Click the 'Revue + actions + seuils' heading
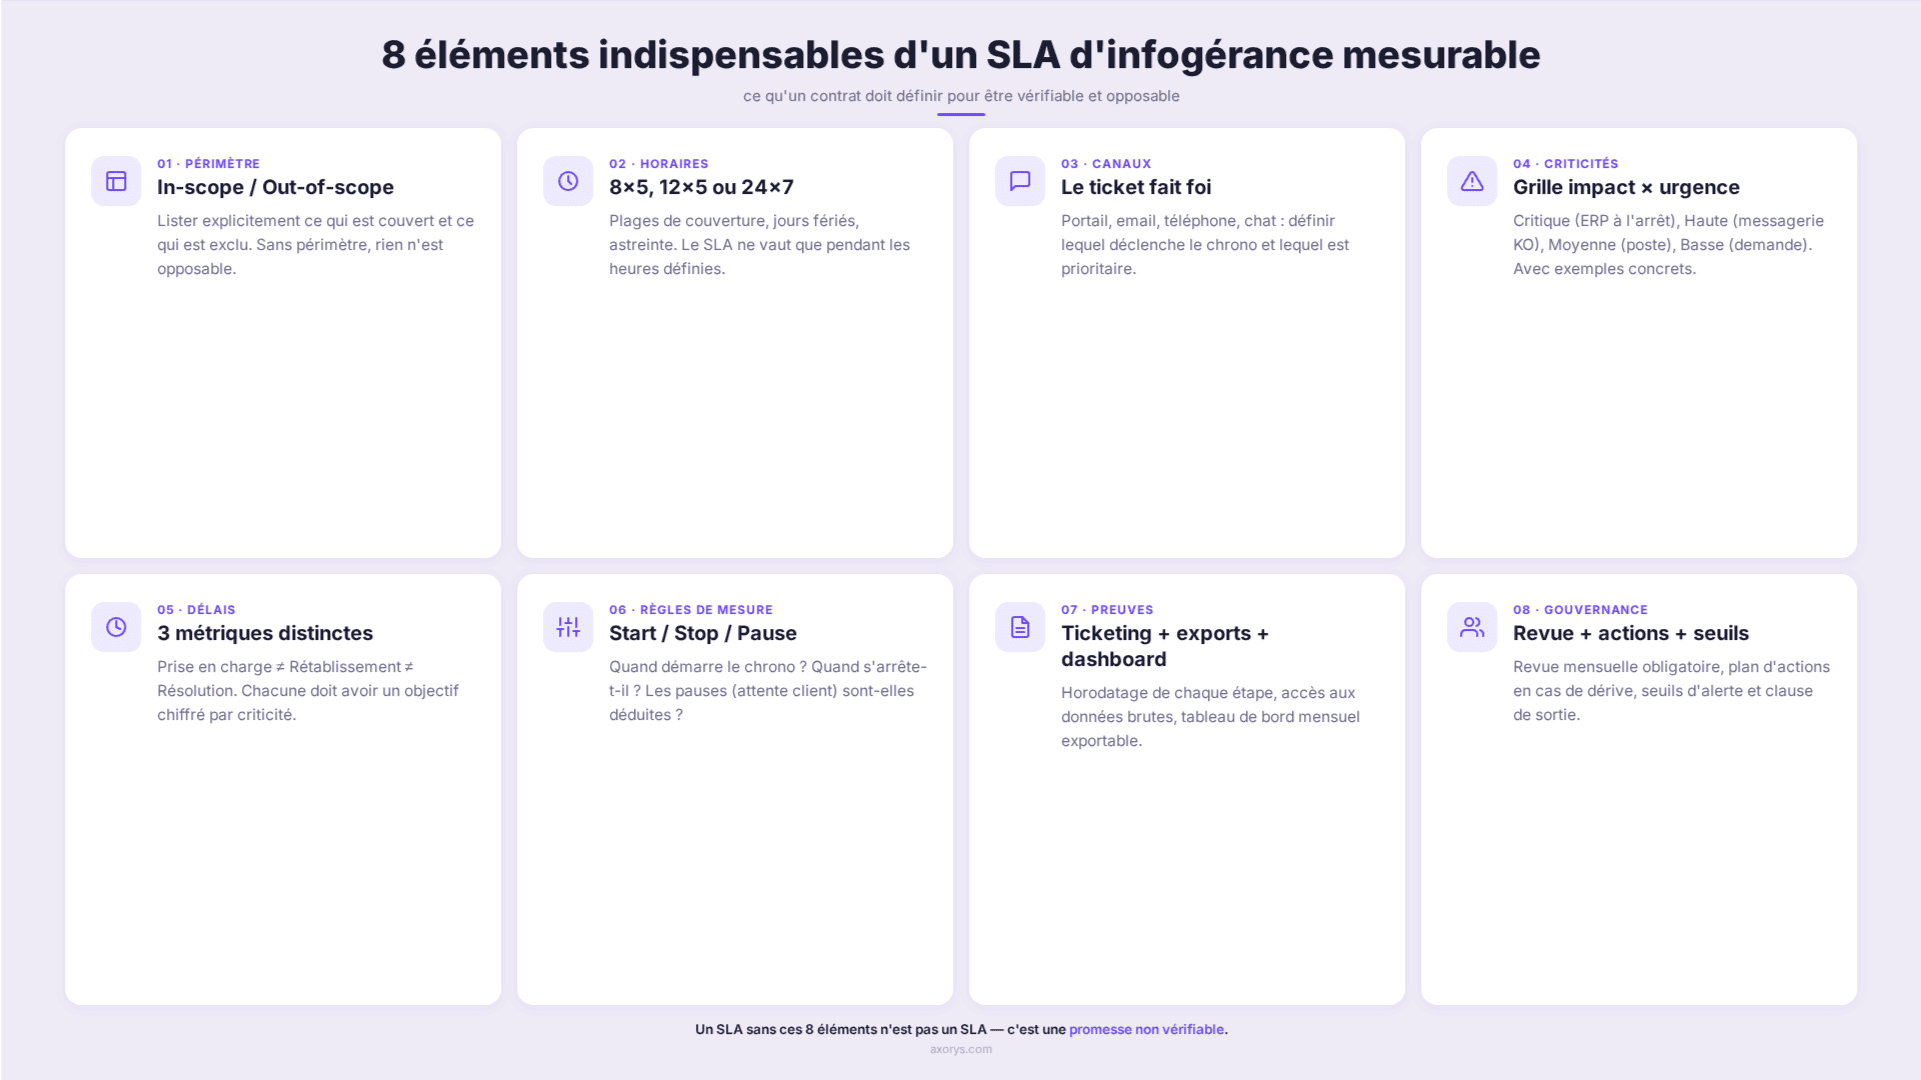 [x=1631, y=633]
